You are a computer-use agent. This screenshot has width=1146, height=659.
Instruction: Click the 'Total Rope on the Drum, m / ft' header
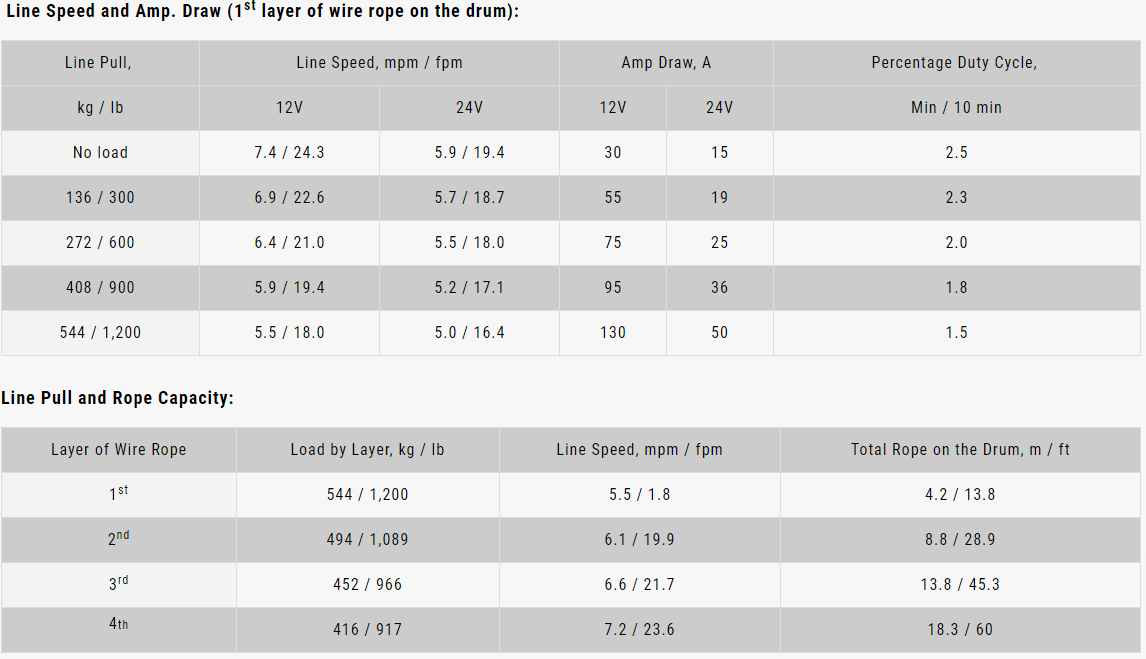click(x=960, y=449)
